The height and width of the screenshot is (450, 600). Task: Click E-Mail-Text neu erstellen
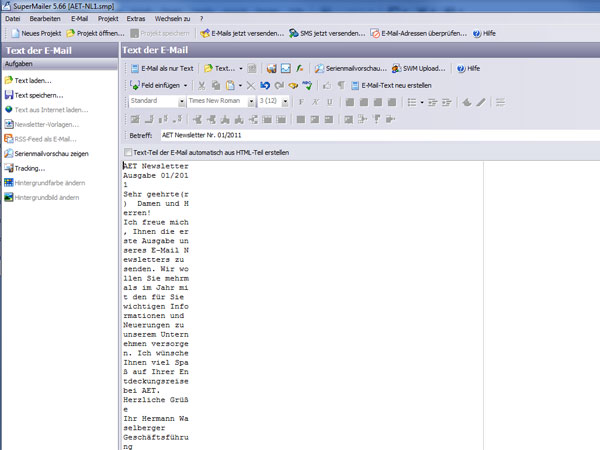click(x=392, y=85)
